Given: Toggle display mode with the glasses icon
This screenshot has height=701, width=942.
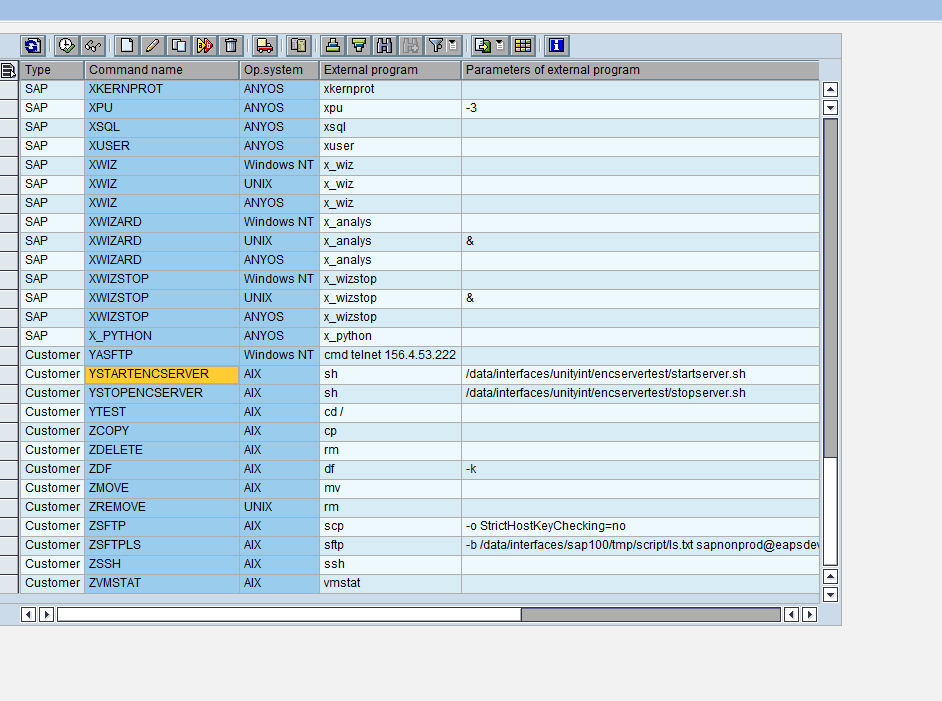Looking at the screenshot, I should pyautogui.click(x=91, y=45).
